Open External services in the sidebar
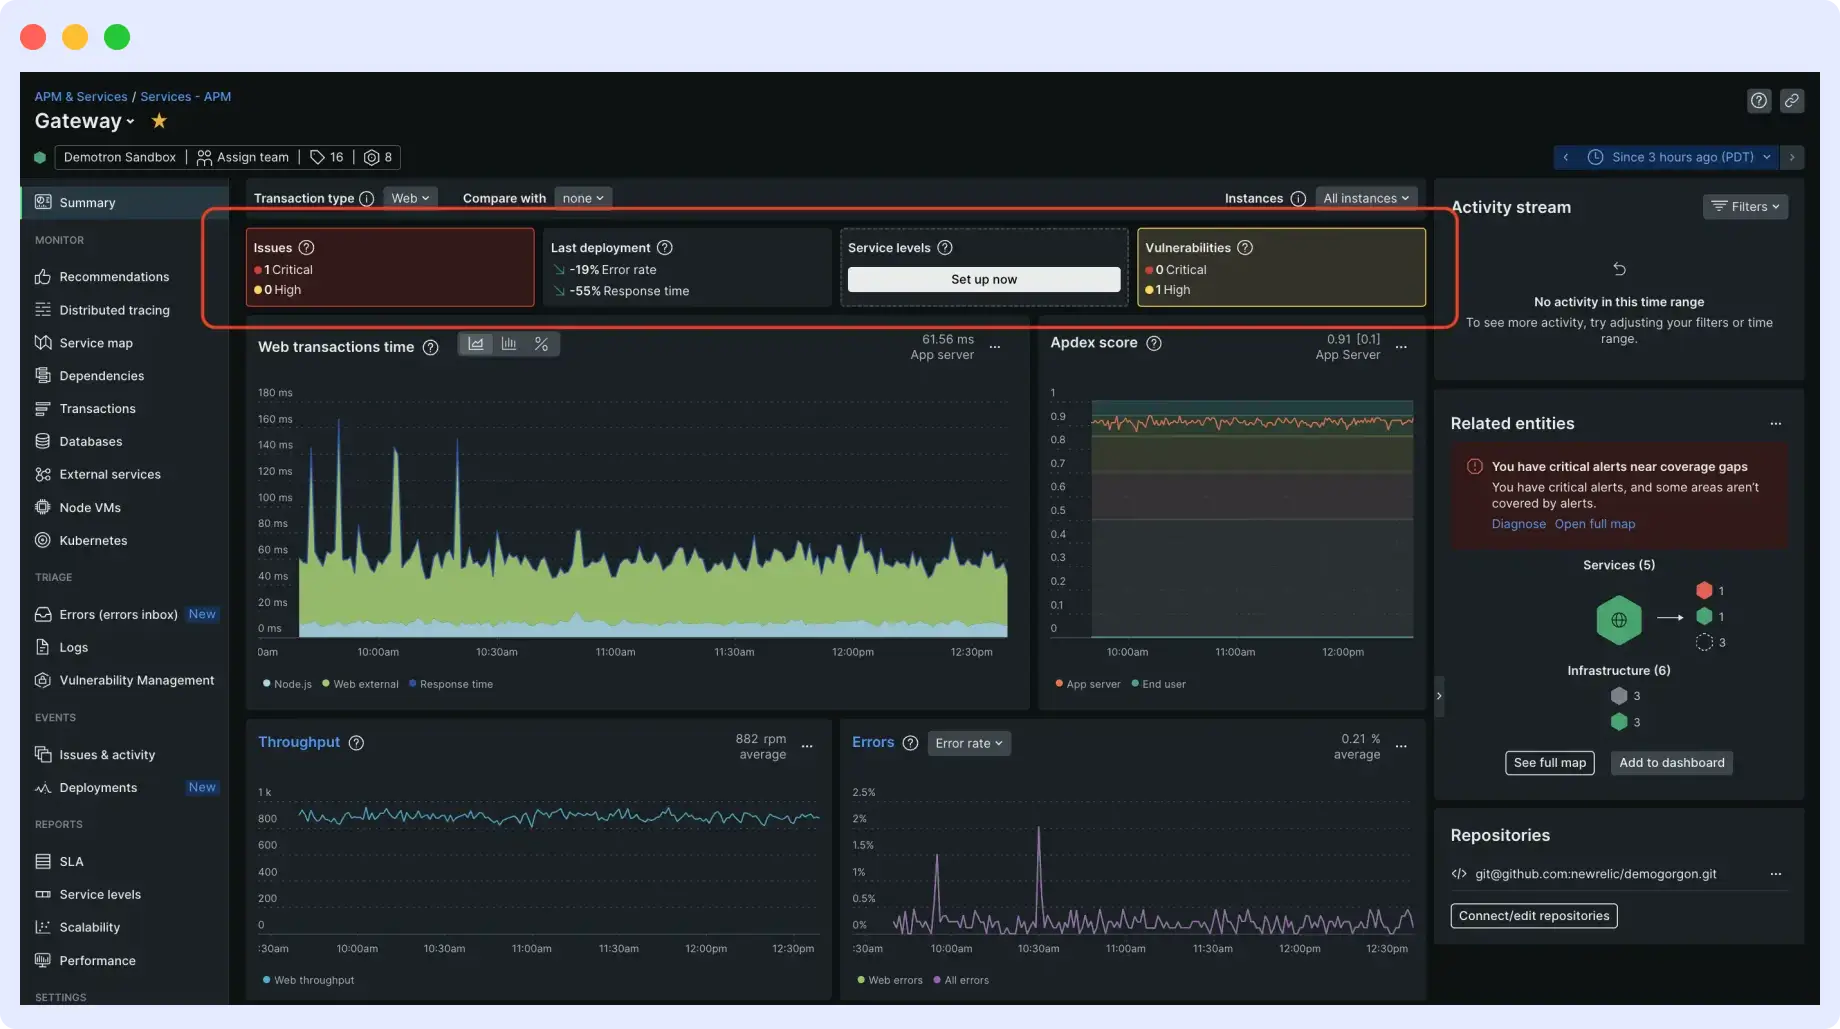1840x1029 pixels. click(x=110, y=474)
